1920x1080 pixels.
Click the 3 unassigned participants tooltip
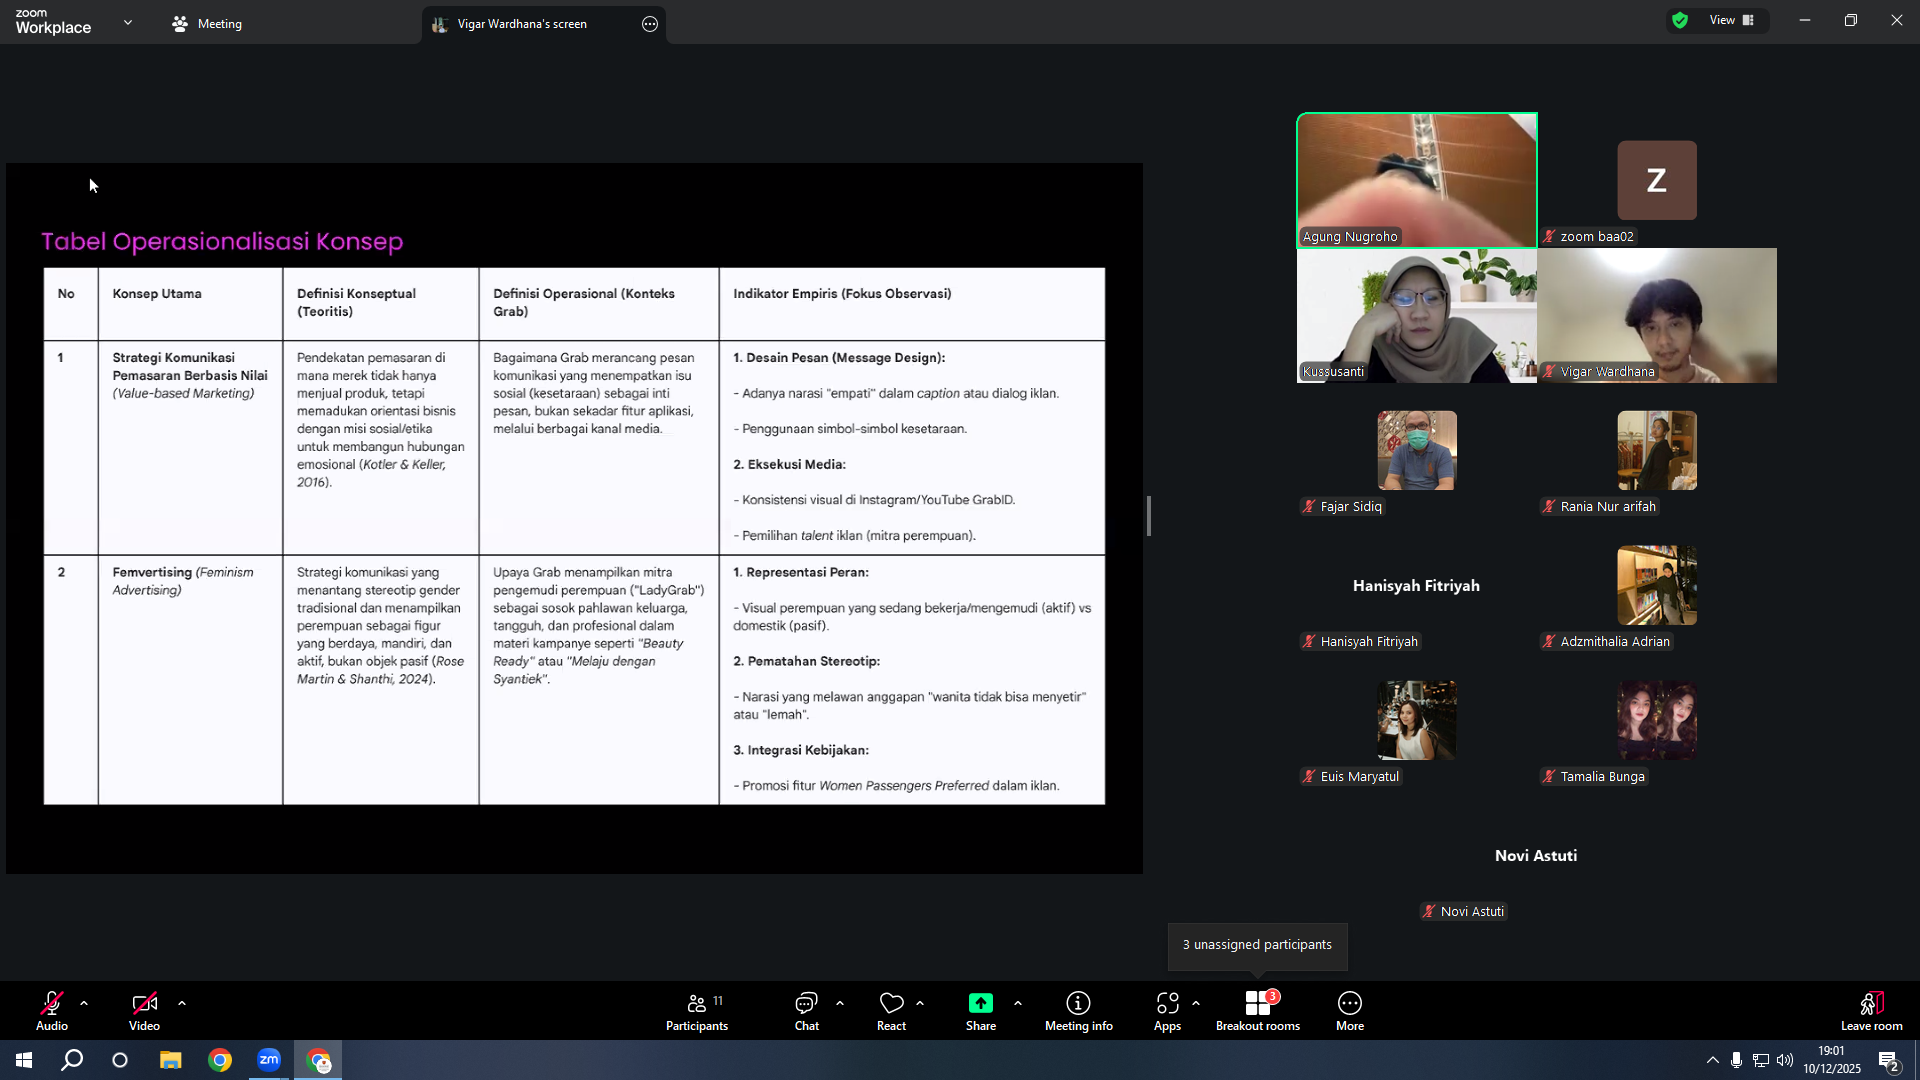pyautogui.click(x=1257, y=945)
